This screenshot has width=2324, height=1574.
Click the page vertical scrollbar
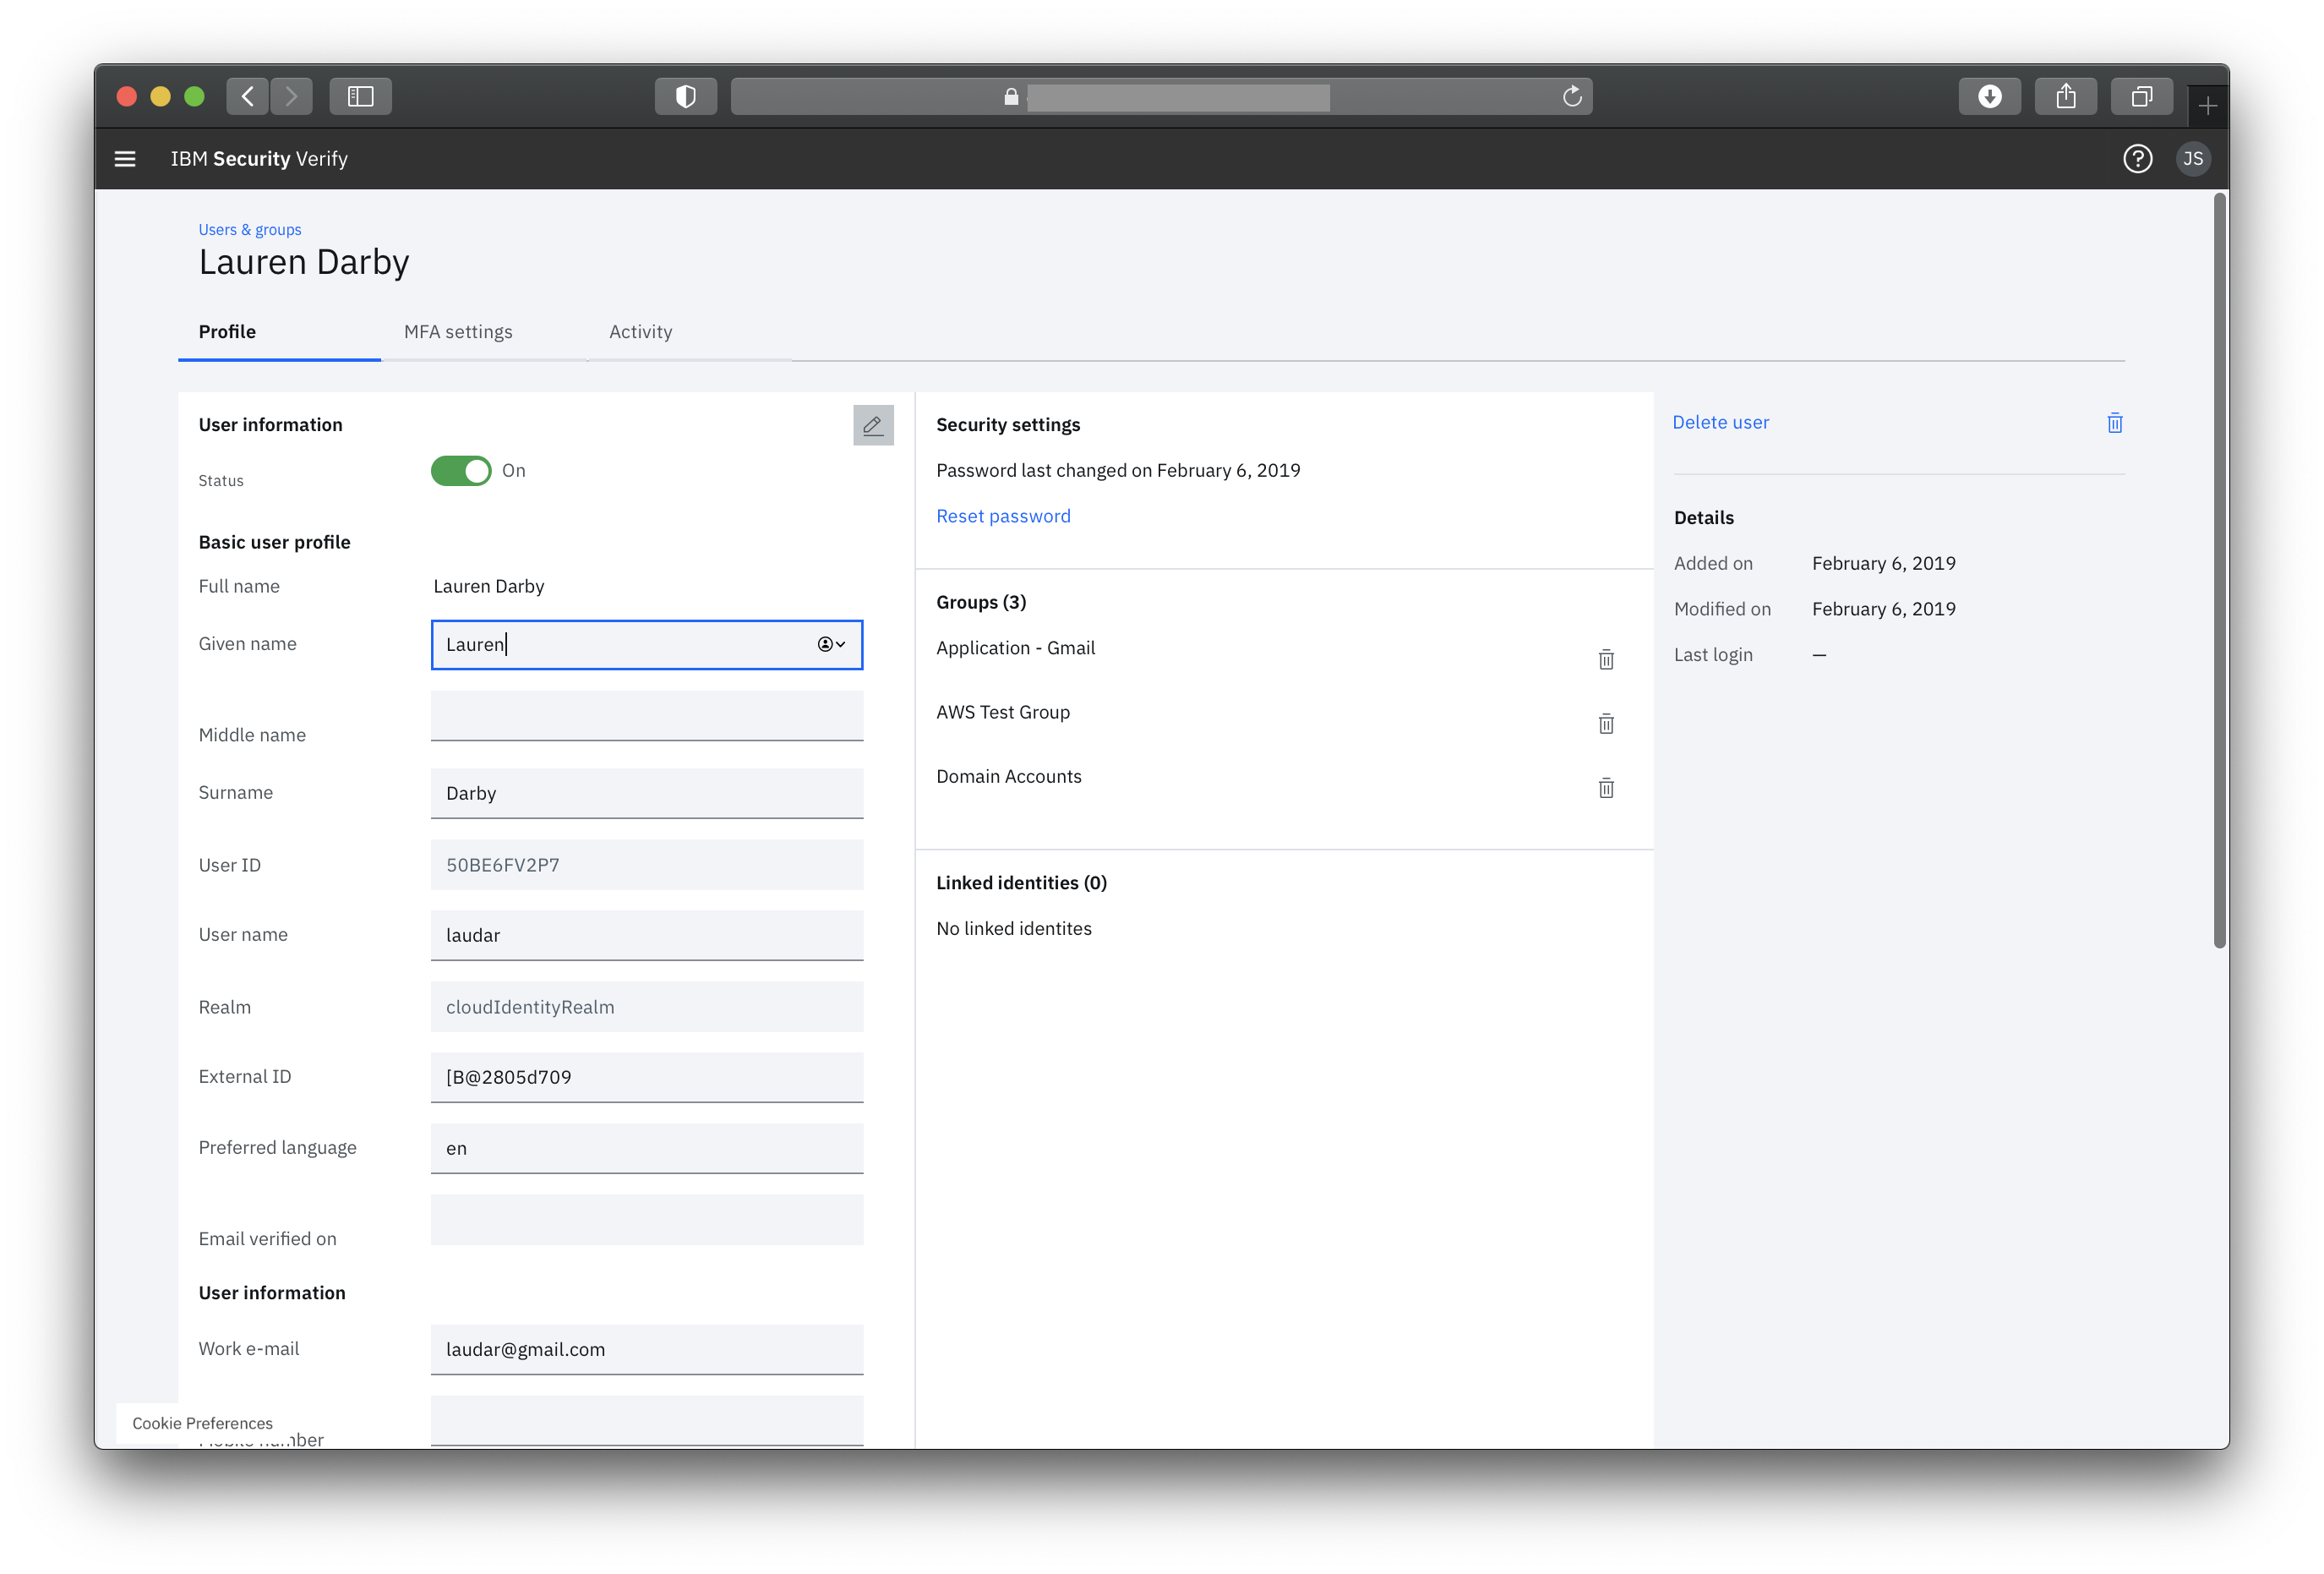(x=2218, y=570)
